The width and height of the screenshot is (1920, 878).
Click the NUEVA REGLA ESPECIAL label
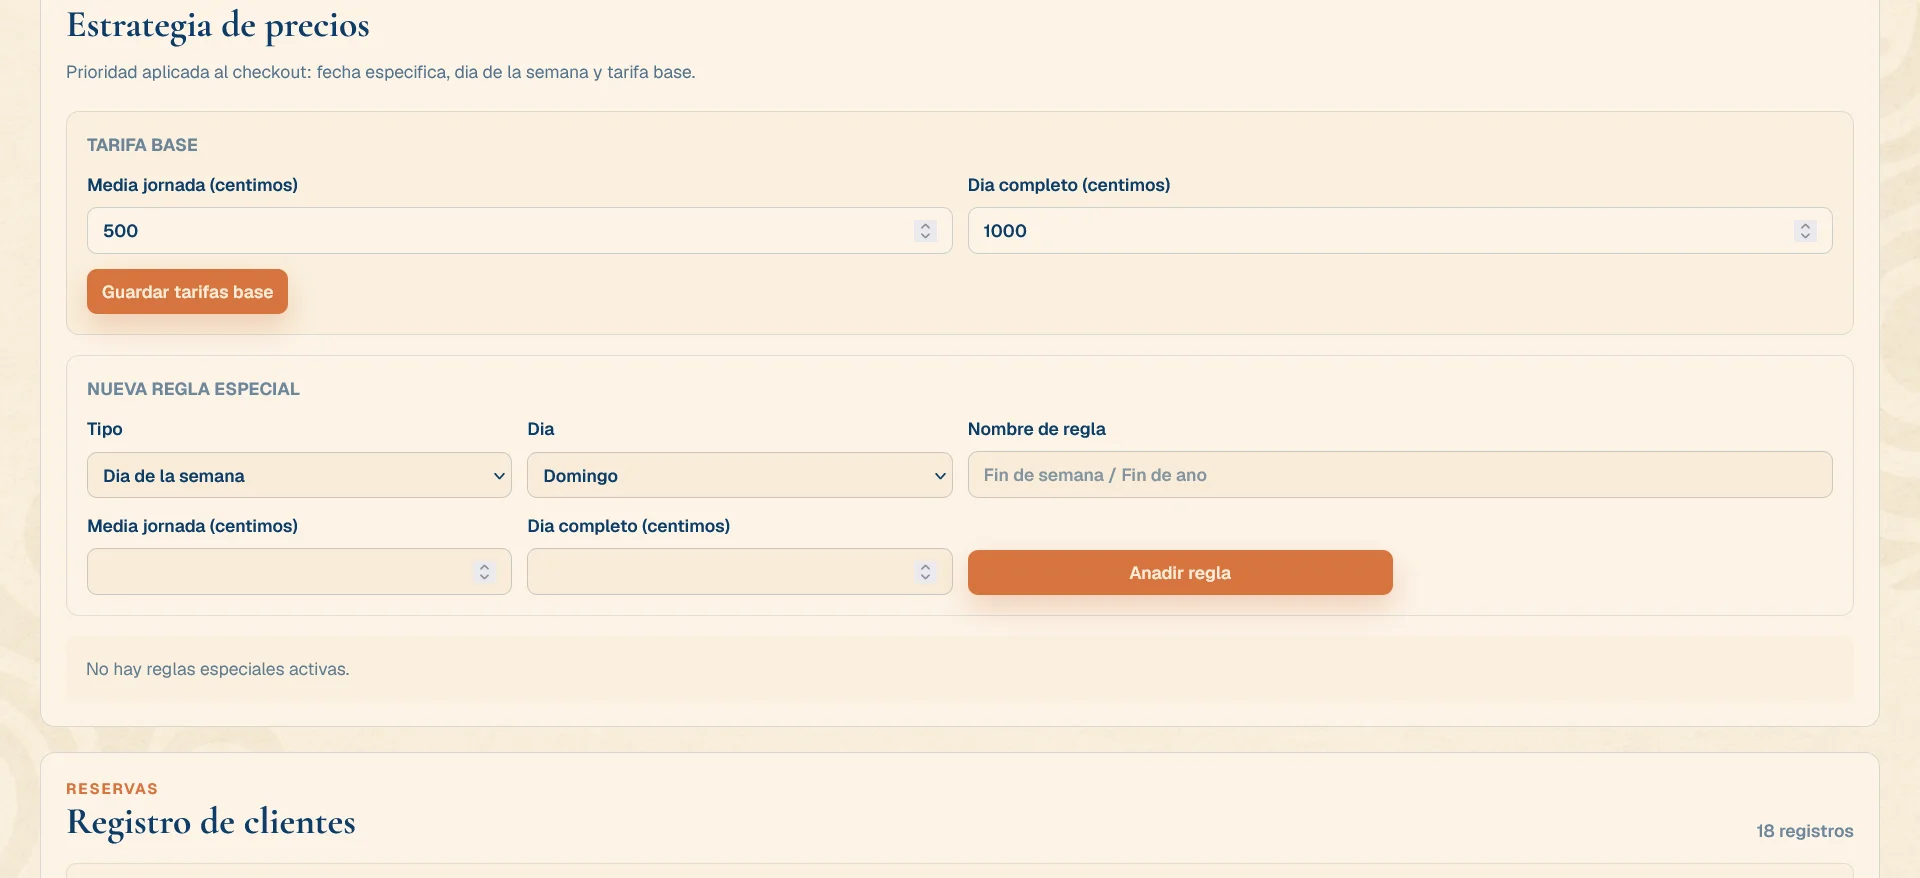pos(193,389)
